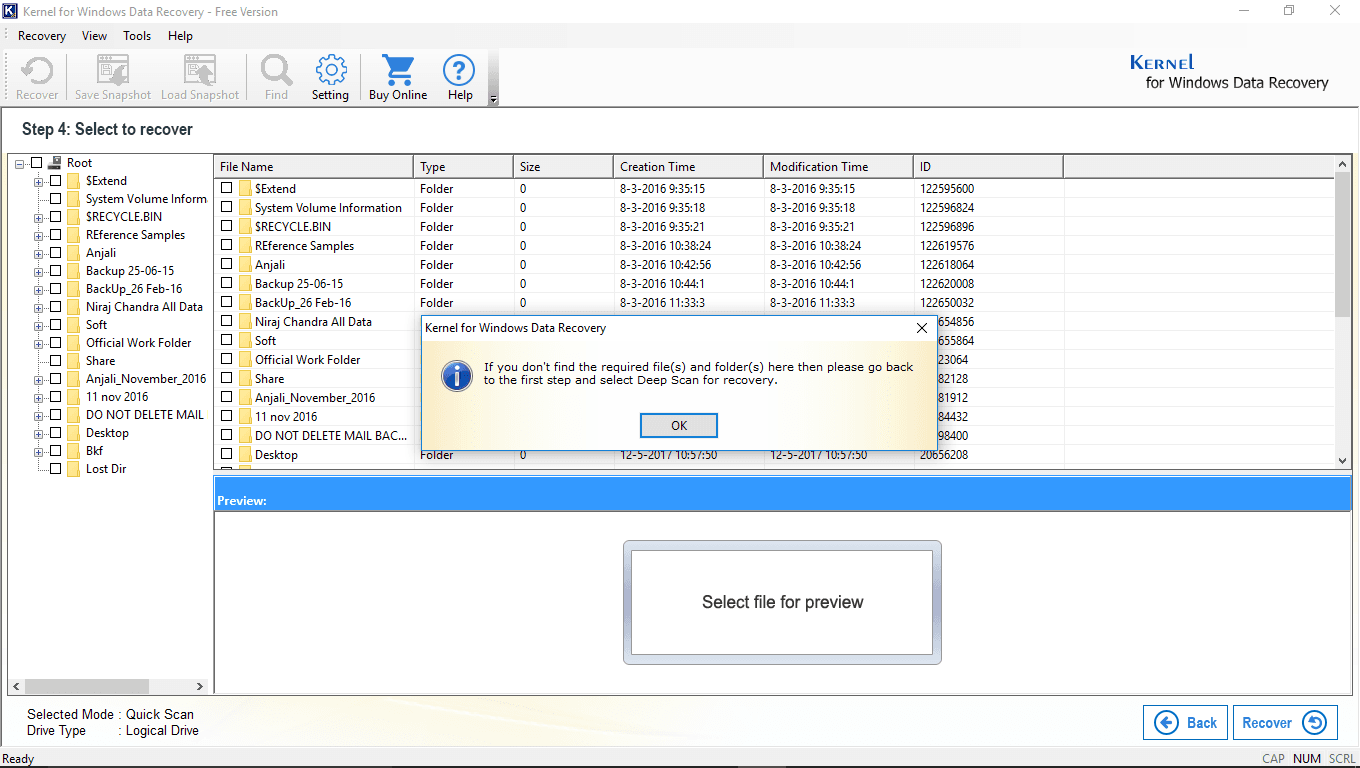This screenshot has width=1360, height=768.
Task: Click Desktop folder icon in file list
Action: [x=245, y=455]
